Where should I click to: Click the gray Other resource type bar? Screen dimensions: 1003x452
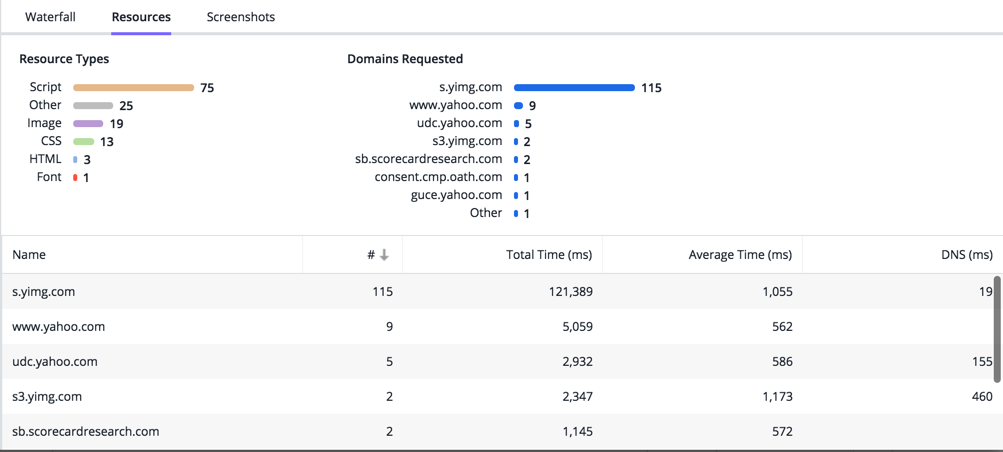[x=93, y=105]
